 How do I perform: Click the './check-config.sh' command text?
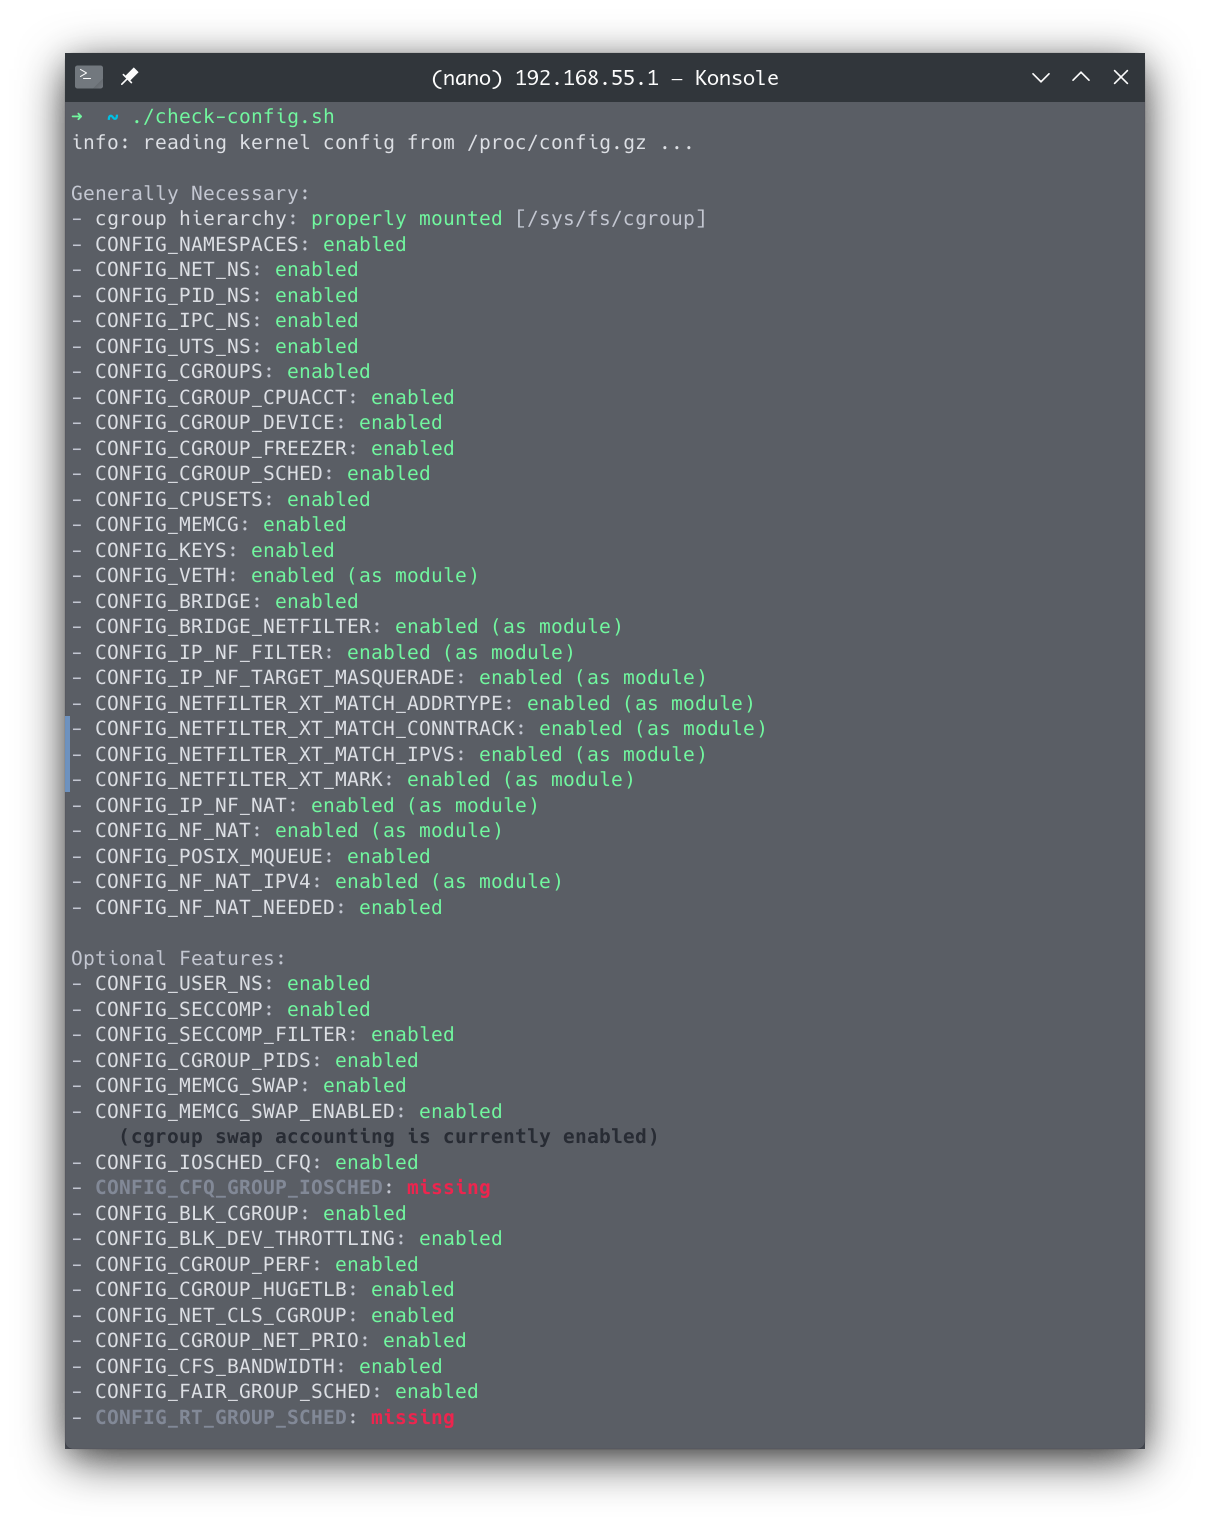coord(233,117)
